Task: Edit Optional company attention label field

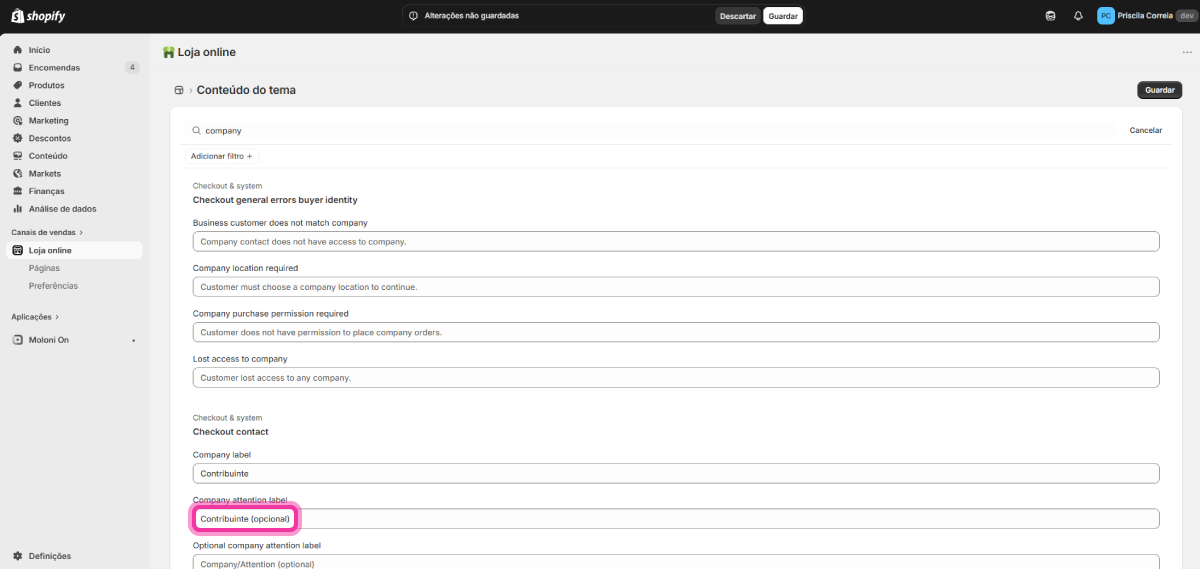Action: tap(676, 563)
